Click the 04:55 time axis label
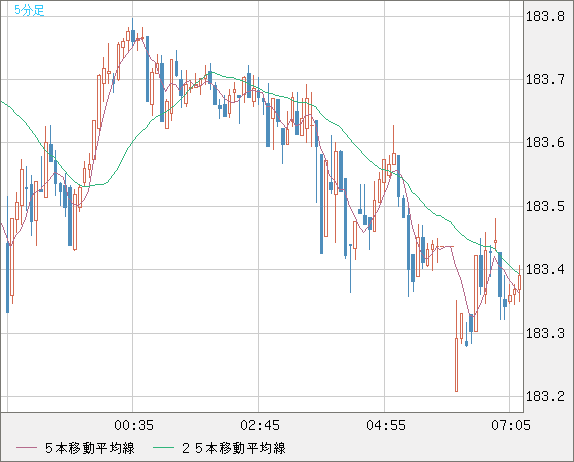Image resolution: width=574 pixels, height=462 pixels. click(386, 425)
